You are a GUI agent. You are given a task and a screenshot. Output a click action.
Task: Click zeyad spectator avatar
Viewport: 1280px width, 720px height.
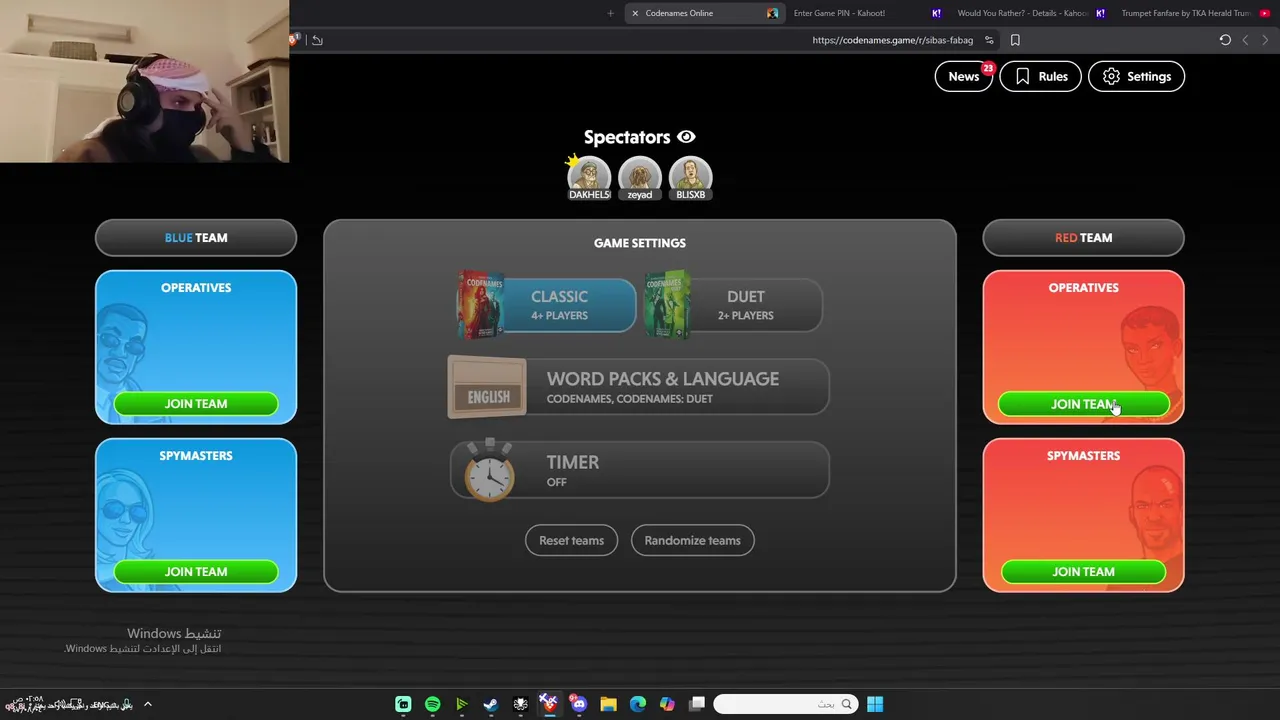coord(640,178)
